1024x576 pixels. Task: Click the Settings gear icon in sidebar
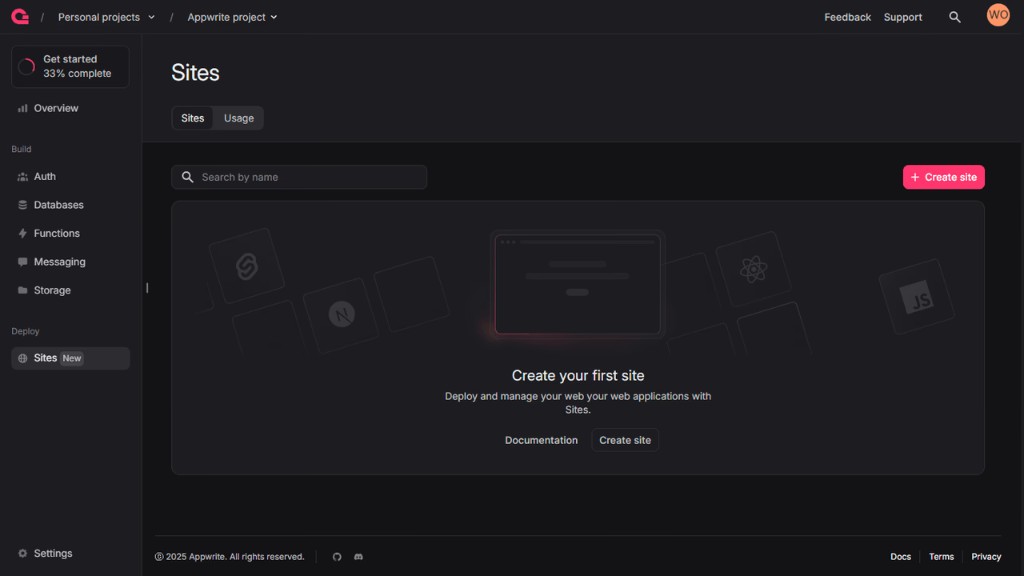[x=23, y=553]
